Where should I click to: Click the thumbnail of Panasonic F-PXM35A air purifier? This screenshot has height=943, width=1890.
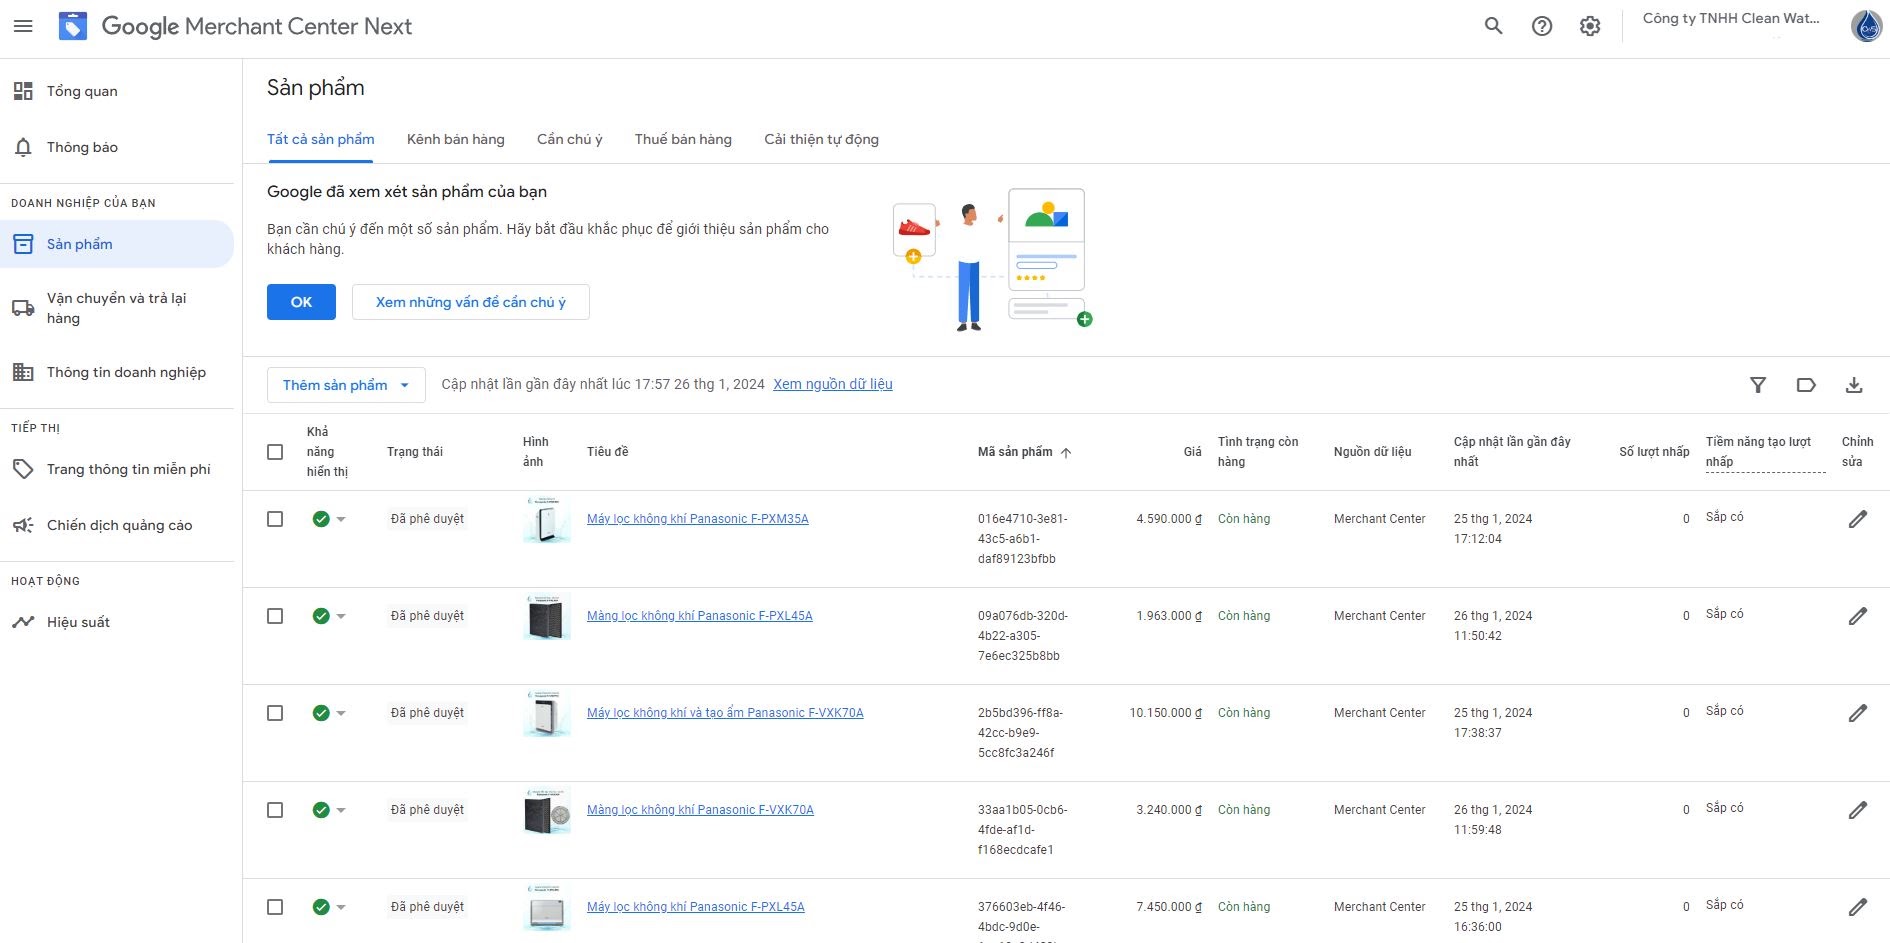tap(546, 519)
